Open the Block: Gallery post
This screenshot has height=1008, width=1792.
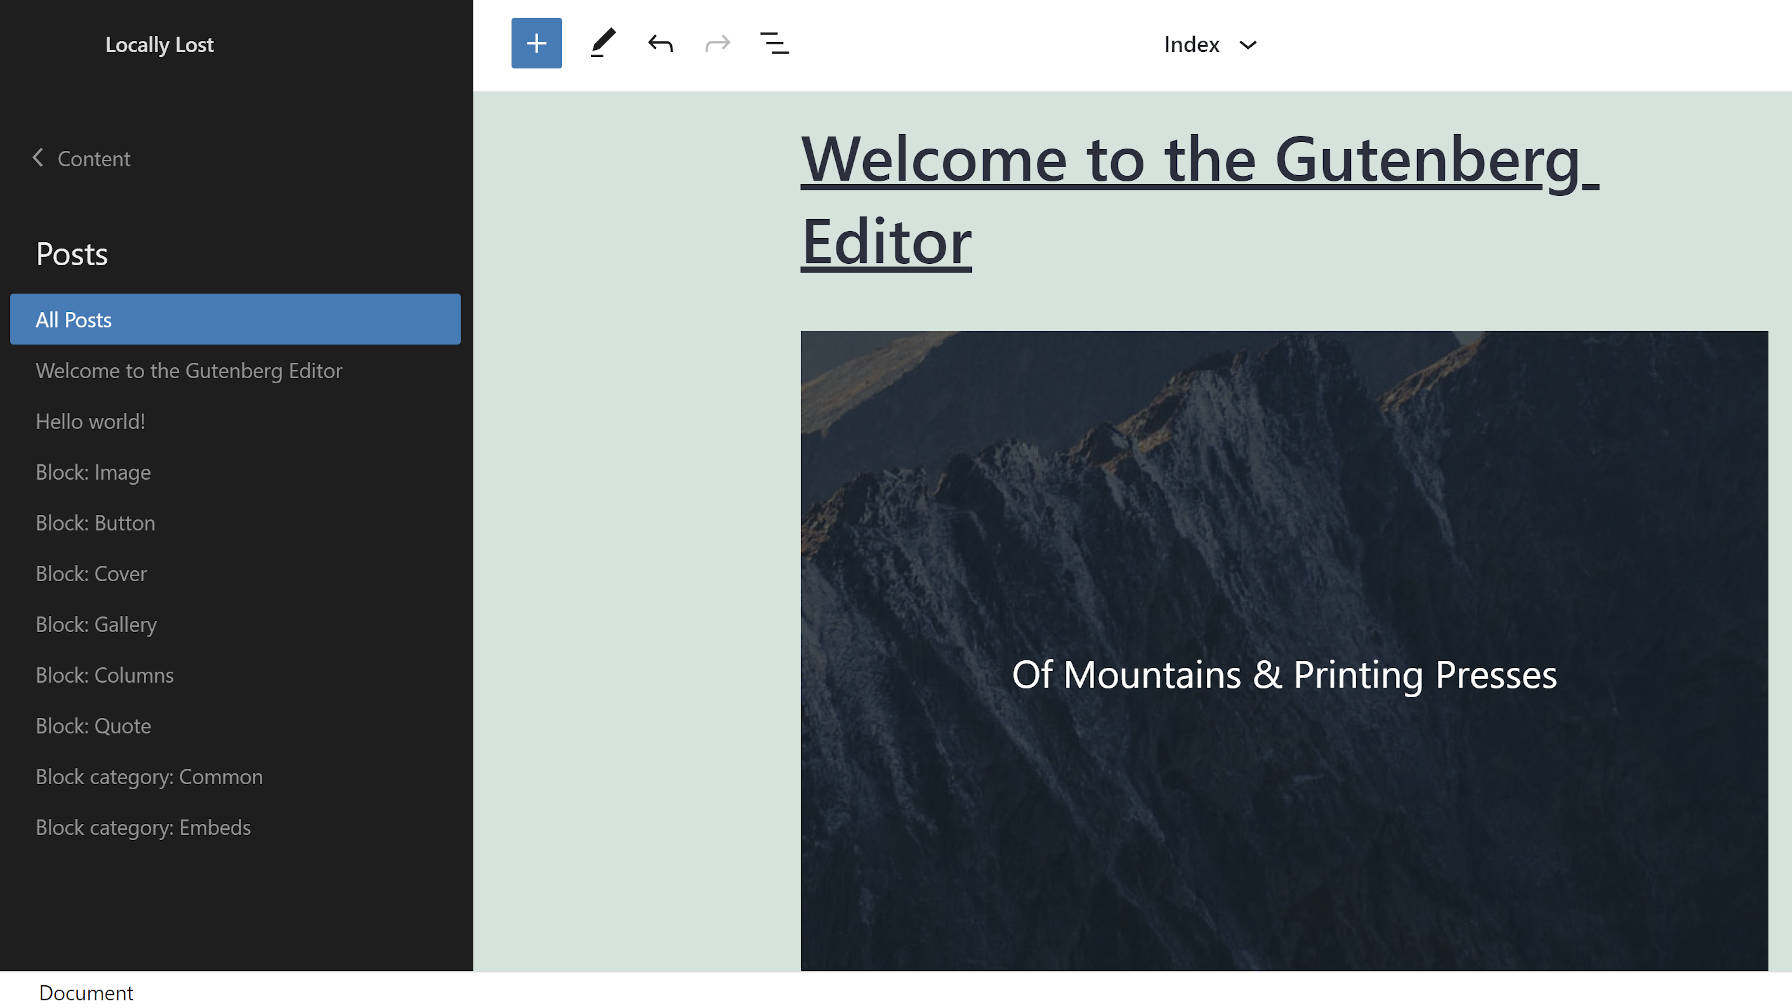(96, 624)
